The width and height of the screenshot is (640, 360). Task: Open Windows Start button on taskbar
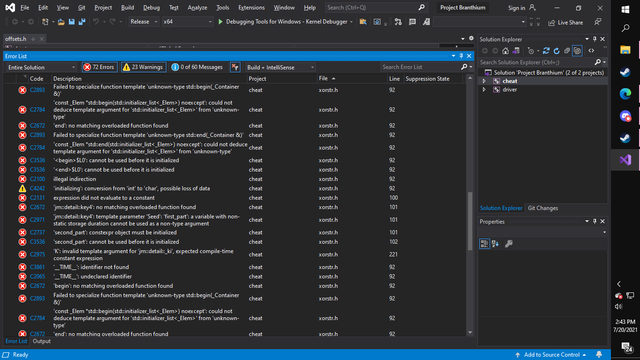[625, 9]
